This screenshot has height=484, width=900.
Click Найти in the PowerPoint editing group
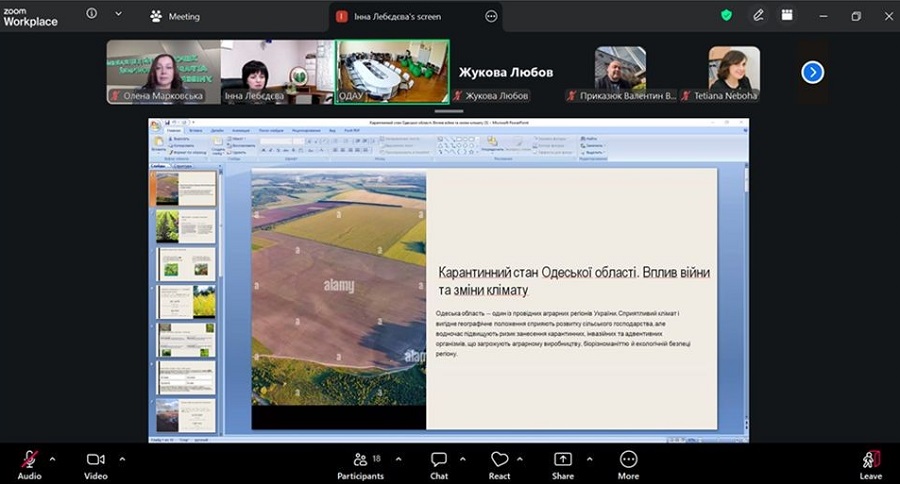tap(589, 138)
